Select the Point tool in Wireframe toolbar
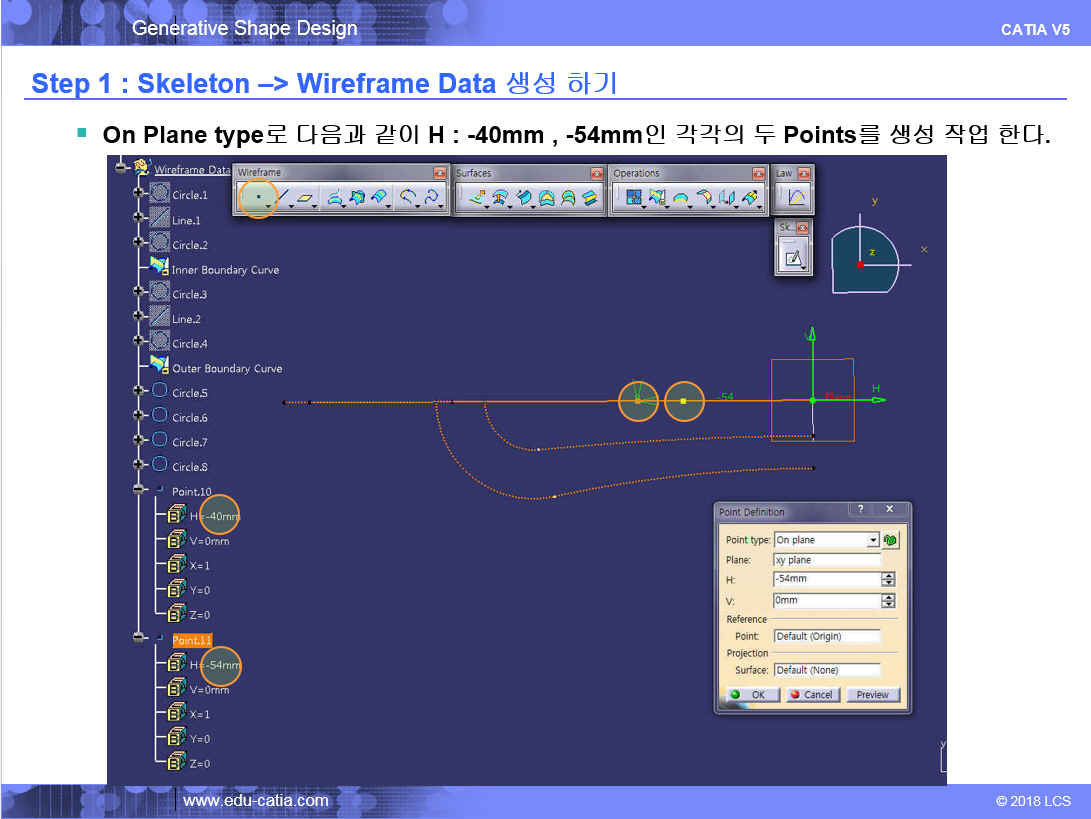1091x819 pixels. (x=258, y=199)
